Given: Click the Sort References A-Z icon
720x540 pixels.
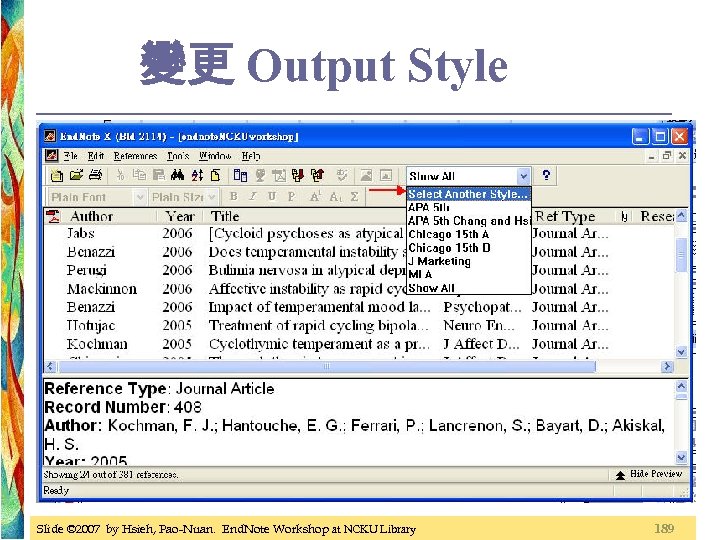Looking at the screenshot, I should 197,175.
